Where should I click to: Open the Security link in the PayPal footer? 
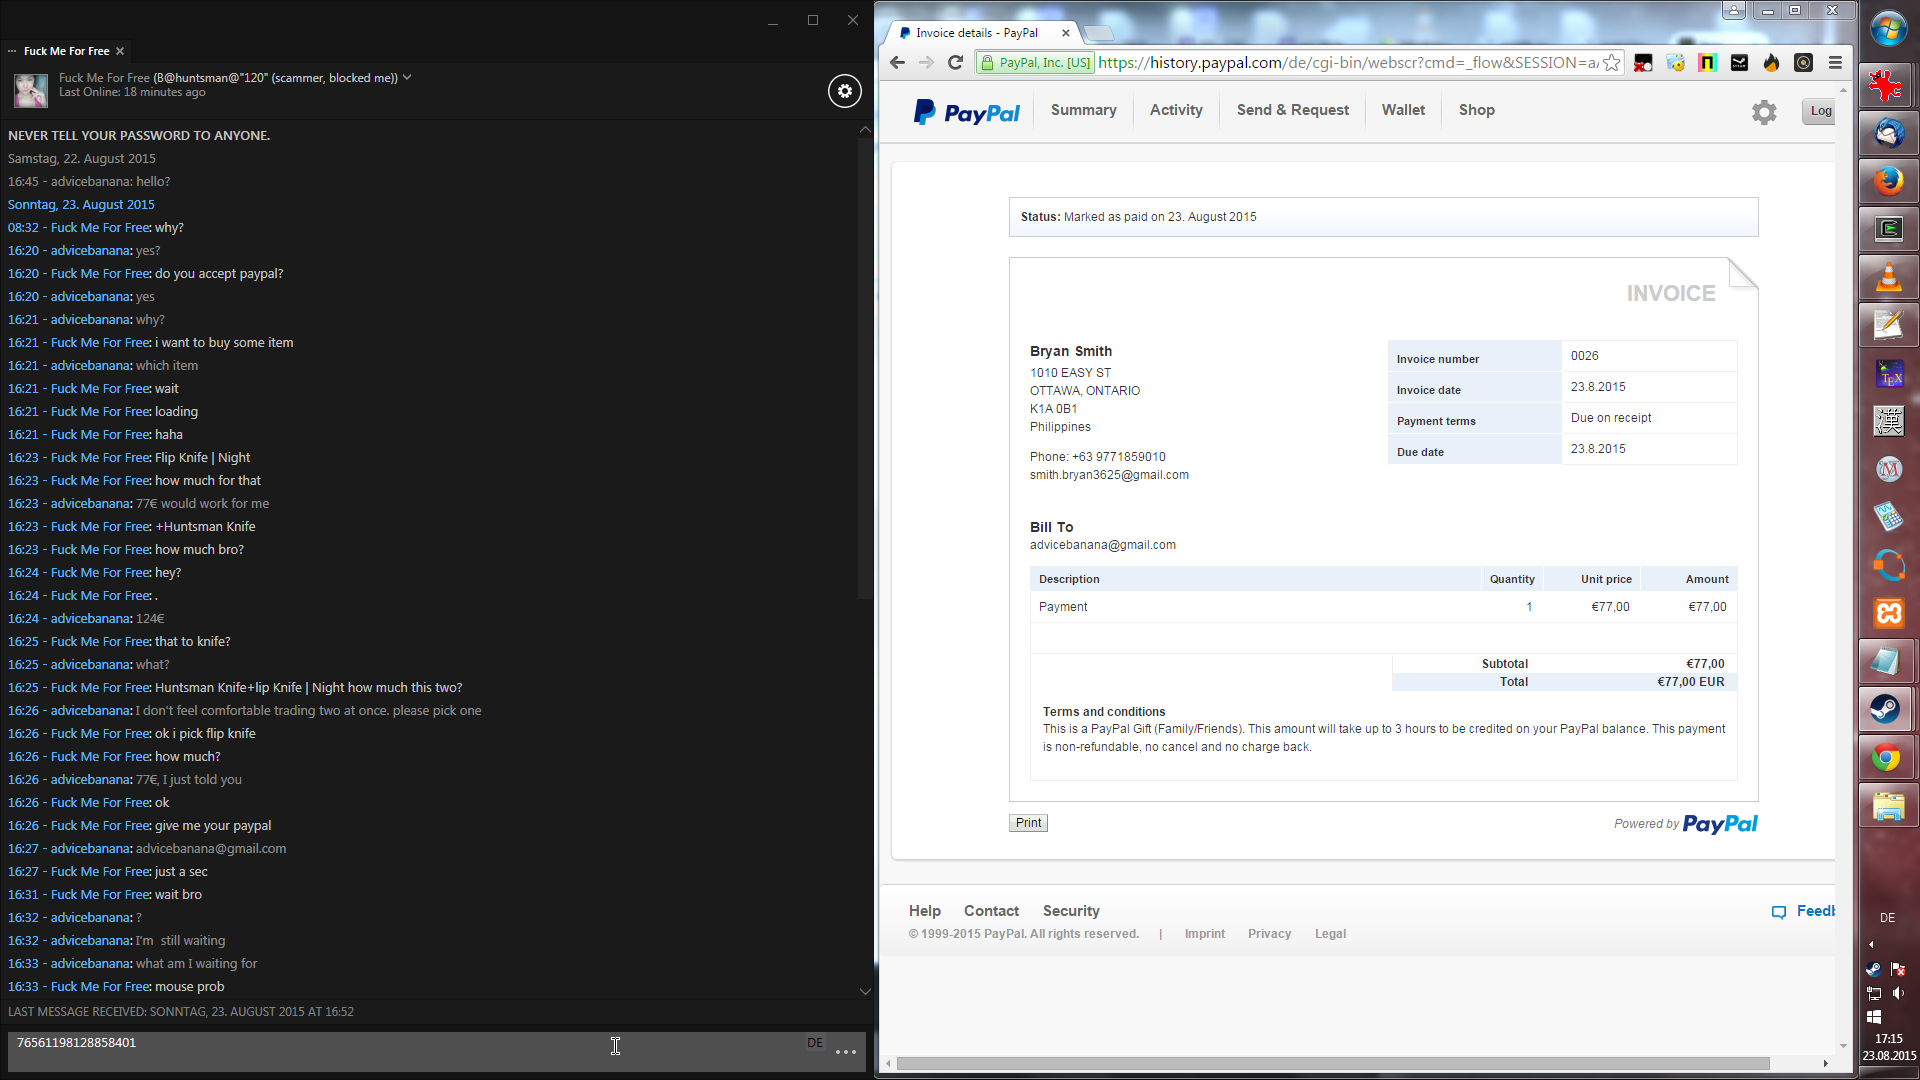click(x=1070, y=911)
